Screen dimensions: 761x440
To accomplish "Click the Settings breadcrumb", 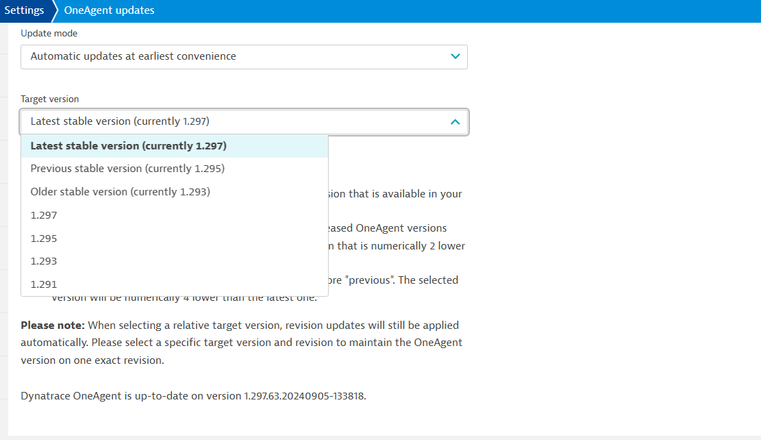I will click(24, 10).
